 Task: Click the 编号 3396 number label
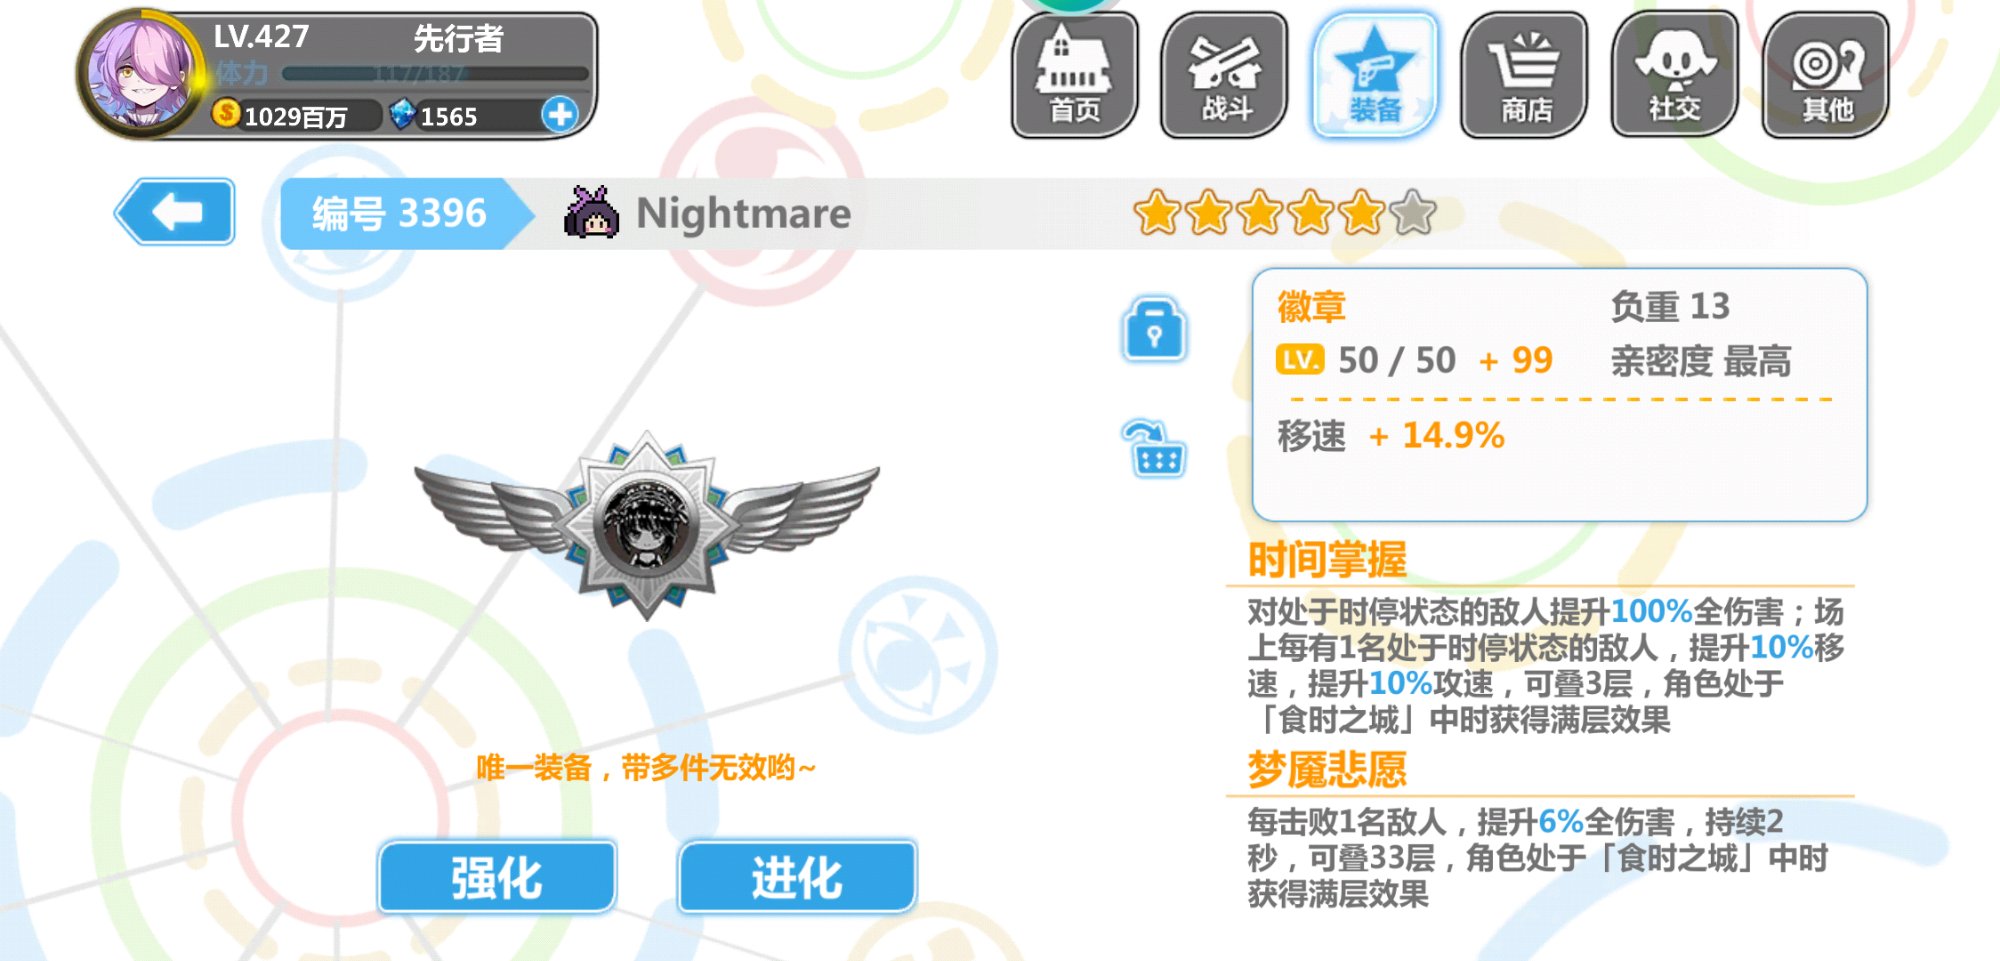tap(399, 213)
